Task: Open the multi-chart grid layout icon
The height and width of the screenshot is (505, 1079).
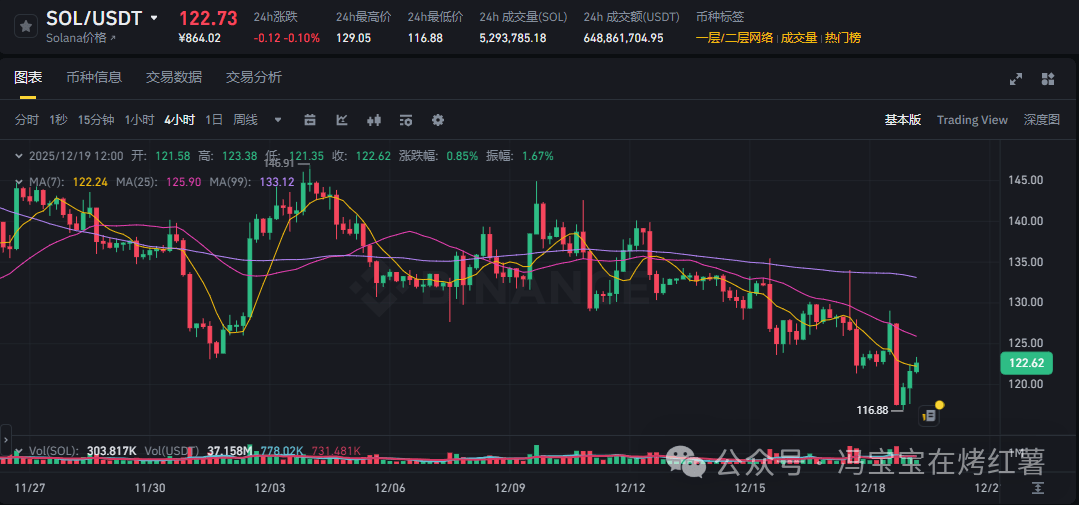Action: 1048,79
